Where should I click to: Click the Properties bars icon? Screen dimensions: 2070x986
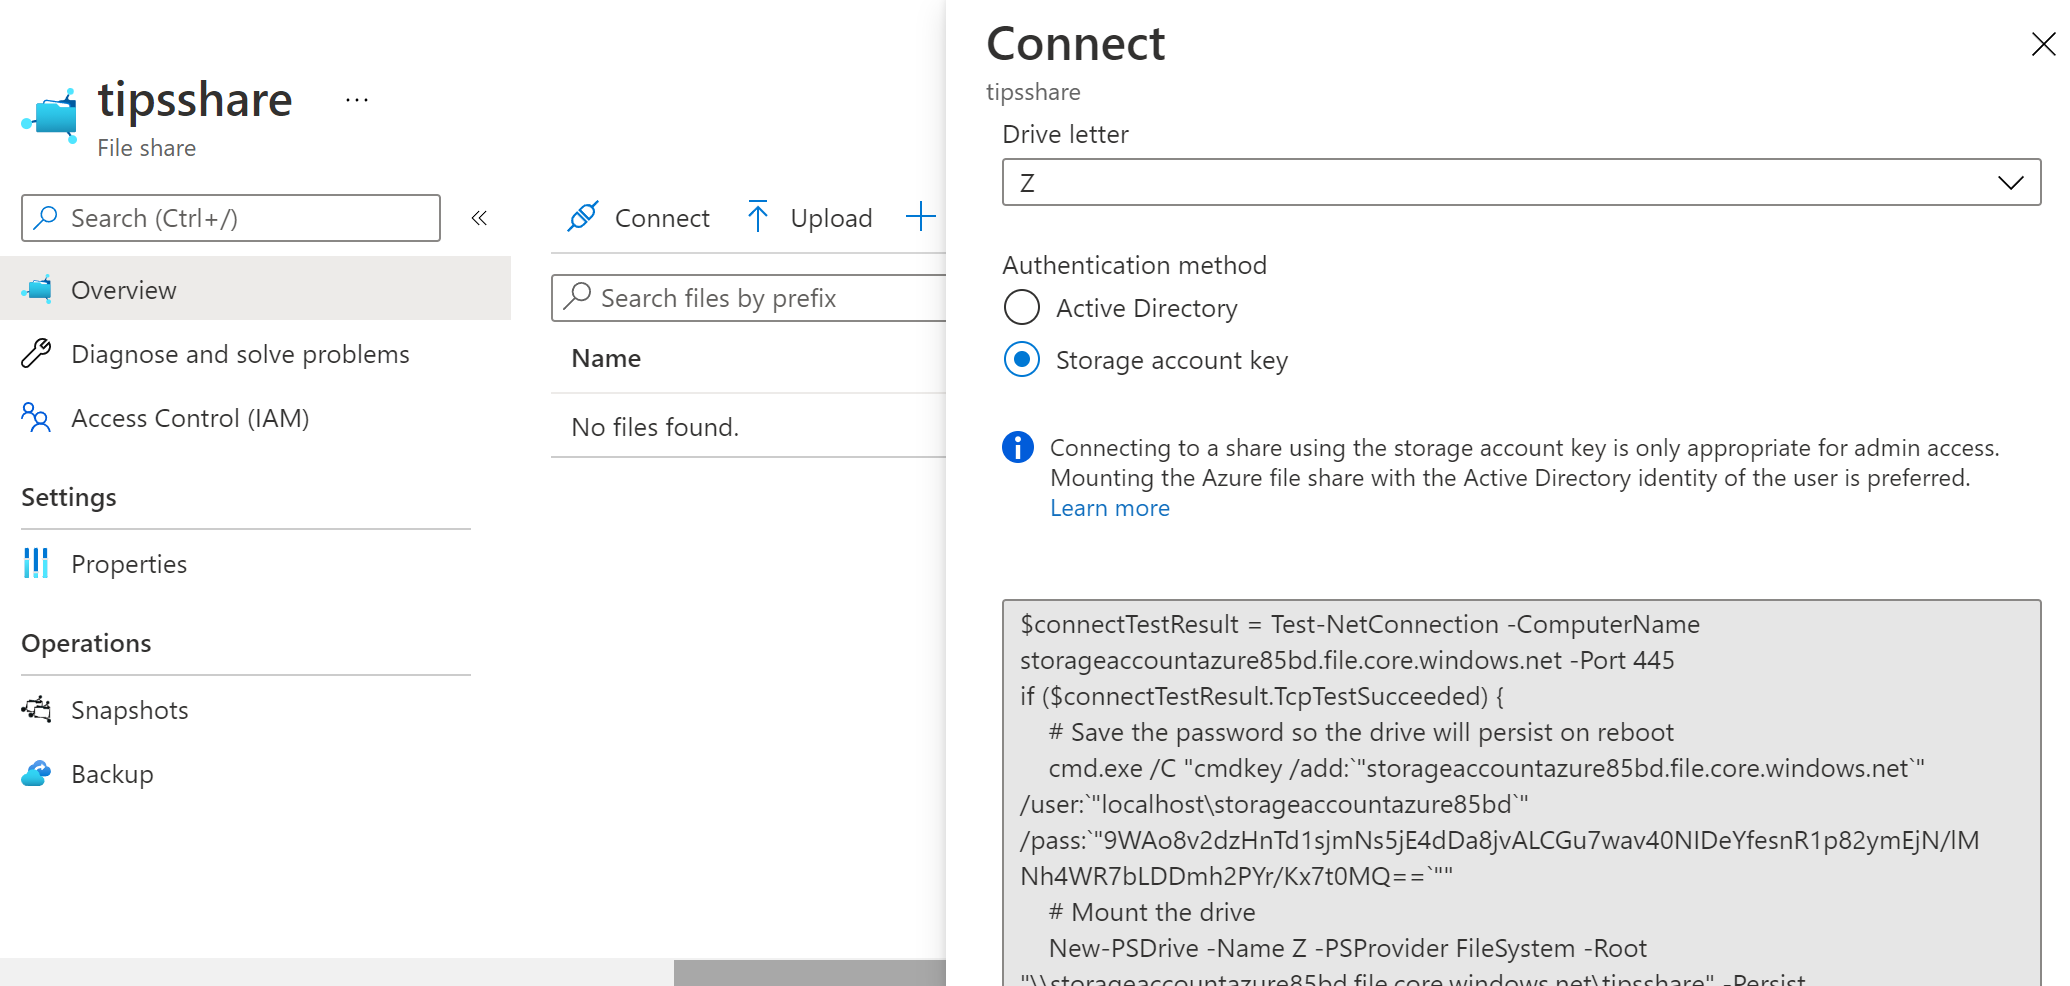point(37,563)
